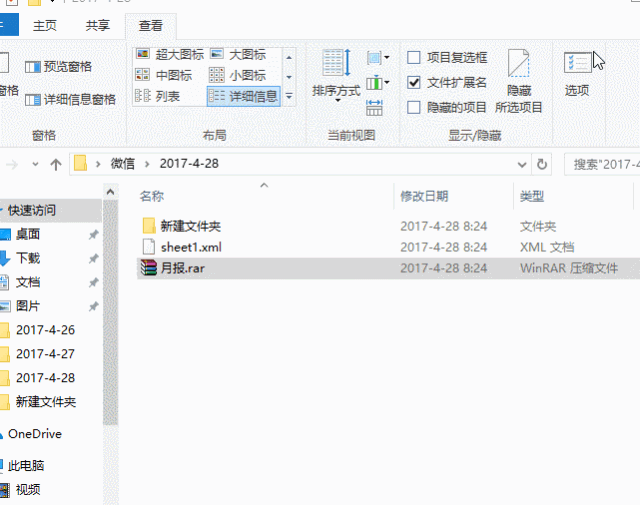Expand the chevron before 微信 in path

click(x=98, y=164)
